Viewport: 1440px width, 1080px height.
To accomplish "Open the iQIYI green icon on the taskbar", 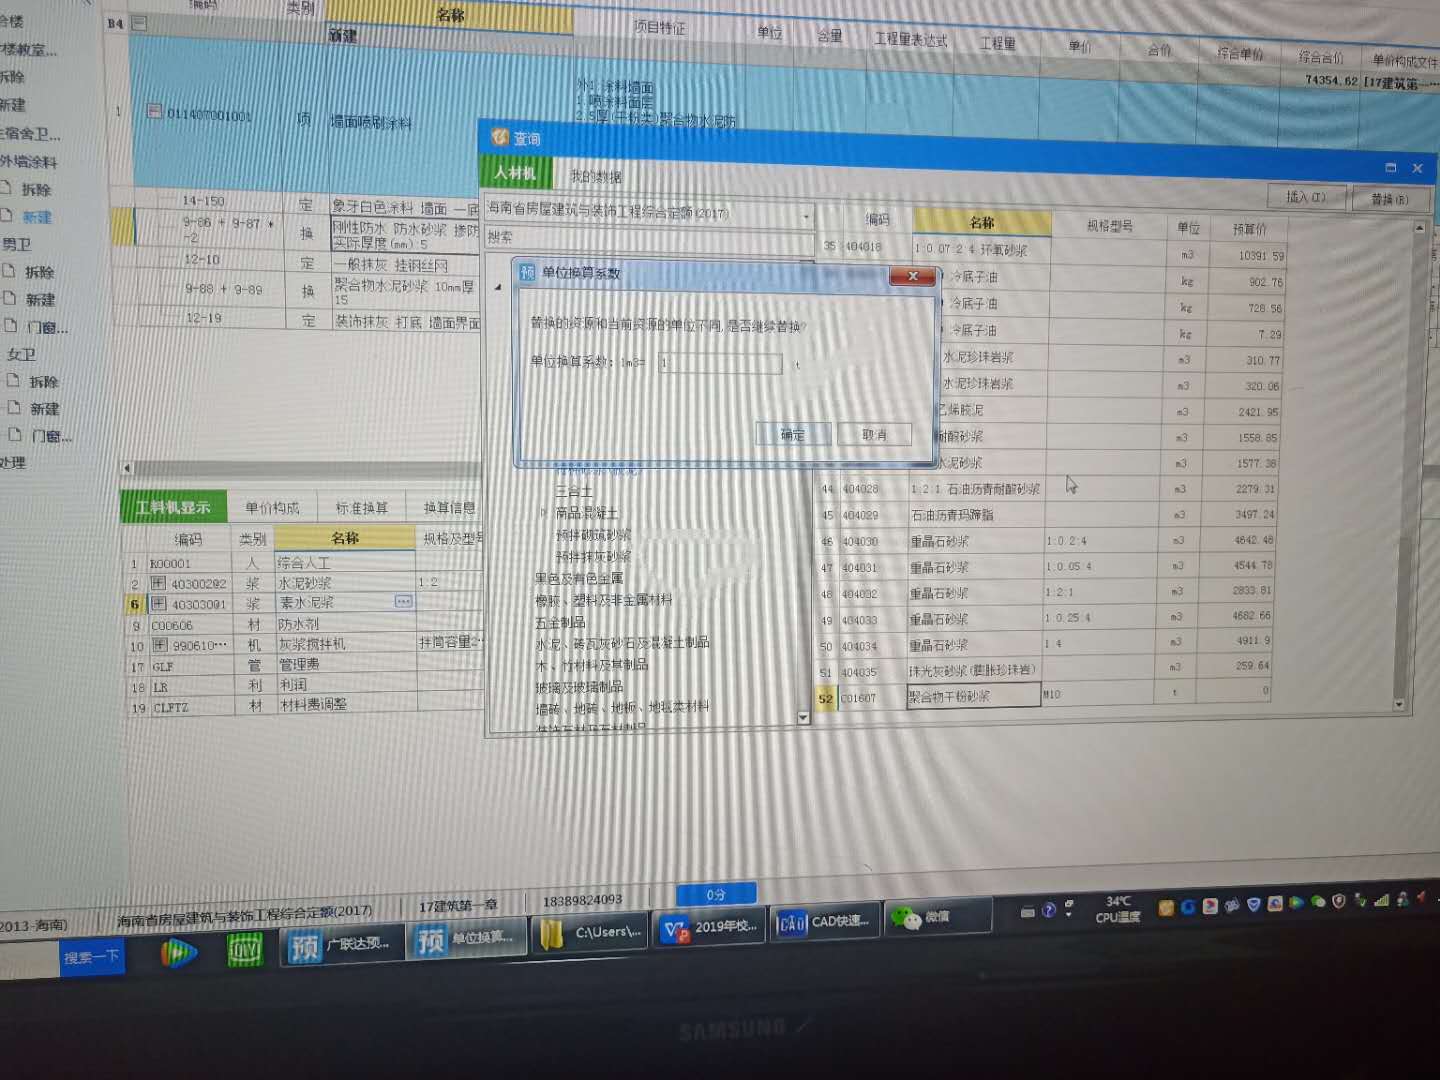I will [244, 950].
